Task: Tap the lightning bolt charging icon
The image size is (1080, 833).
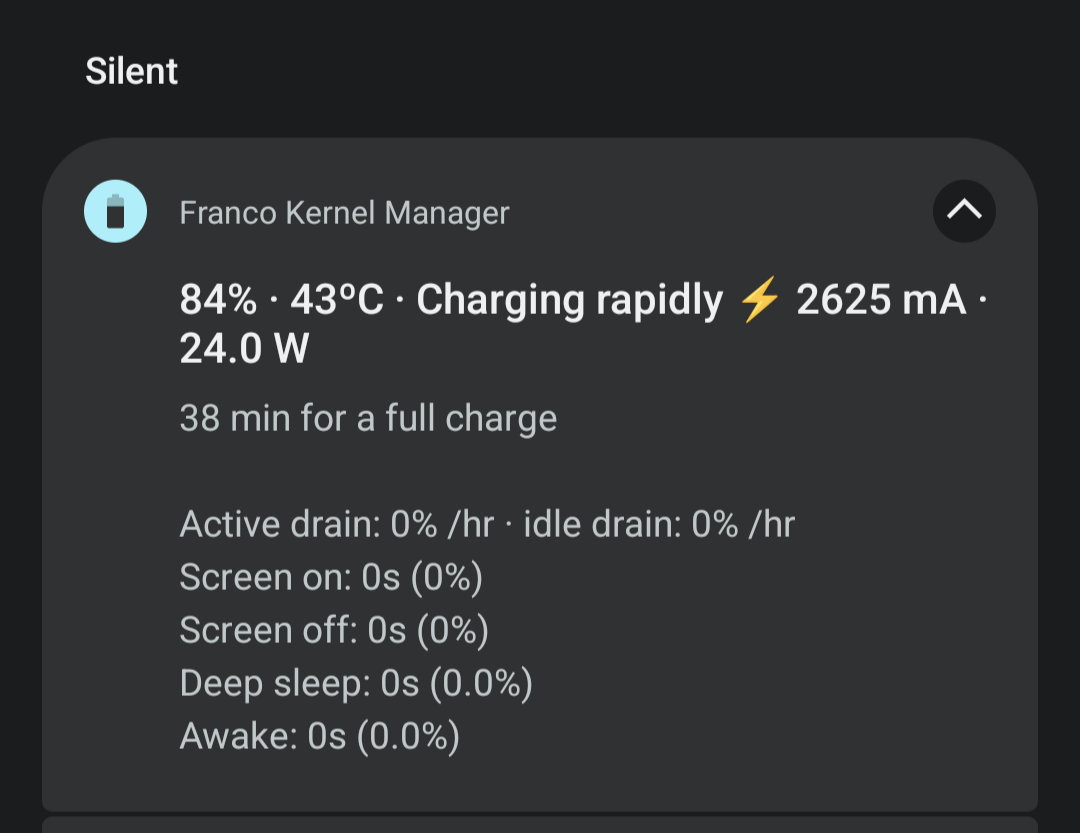Action: [759, 300]
